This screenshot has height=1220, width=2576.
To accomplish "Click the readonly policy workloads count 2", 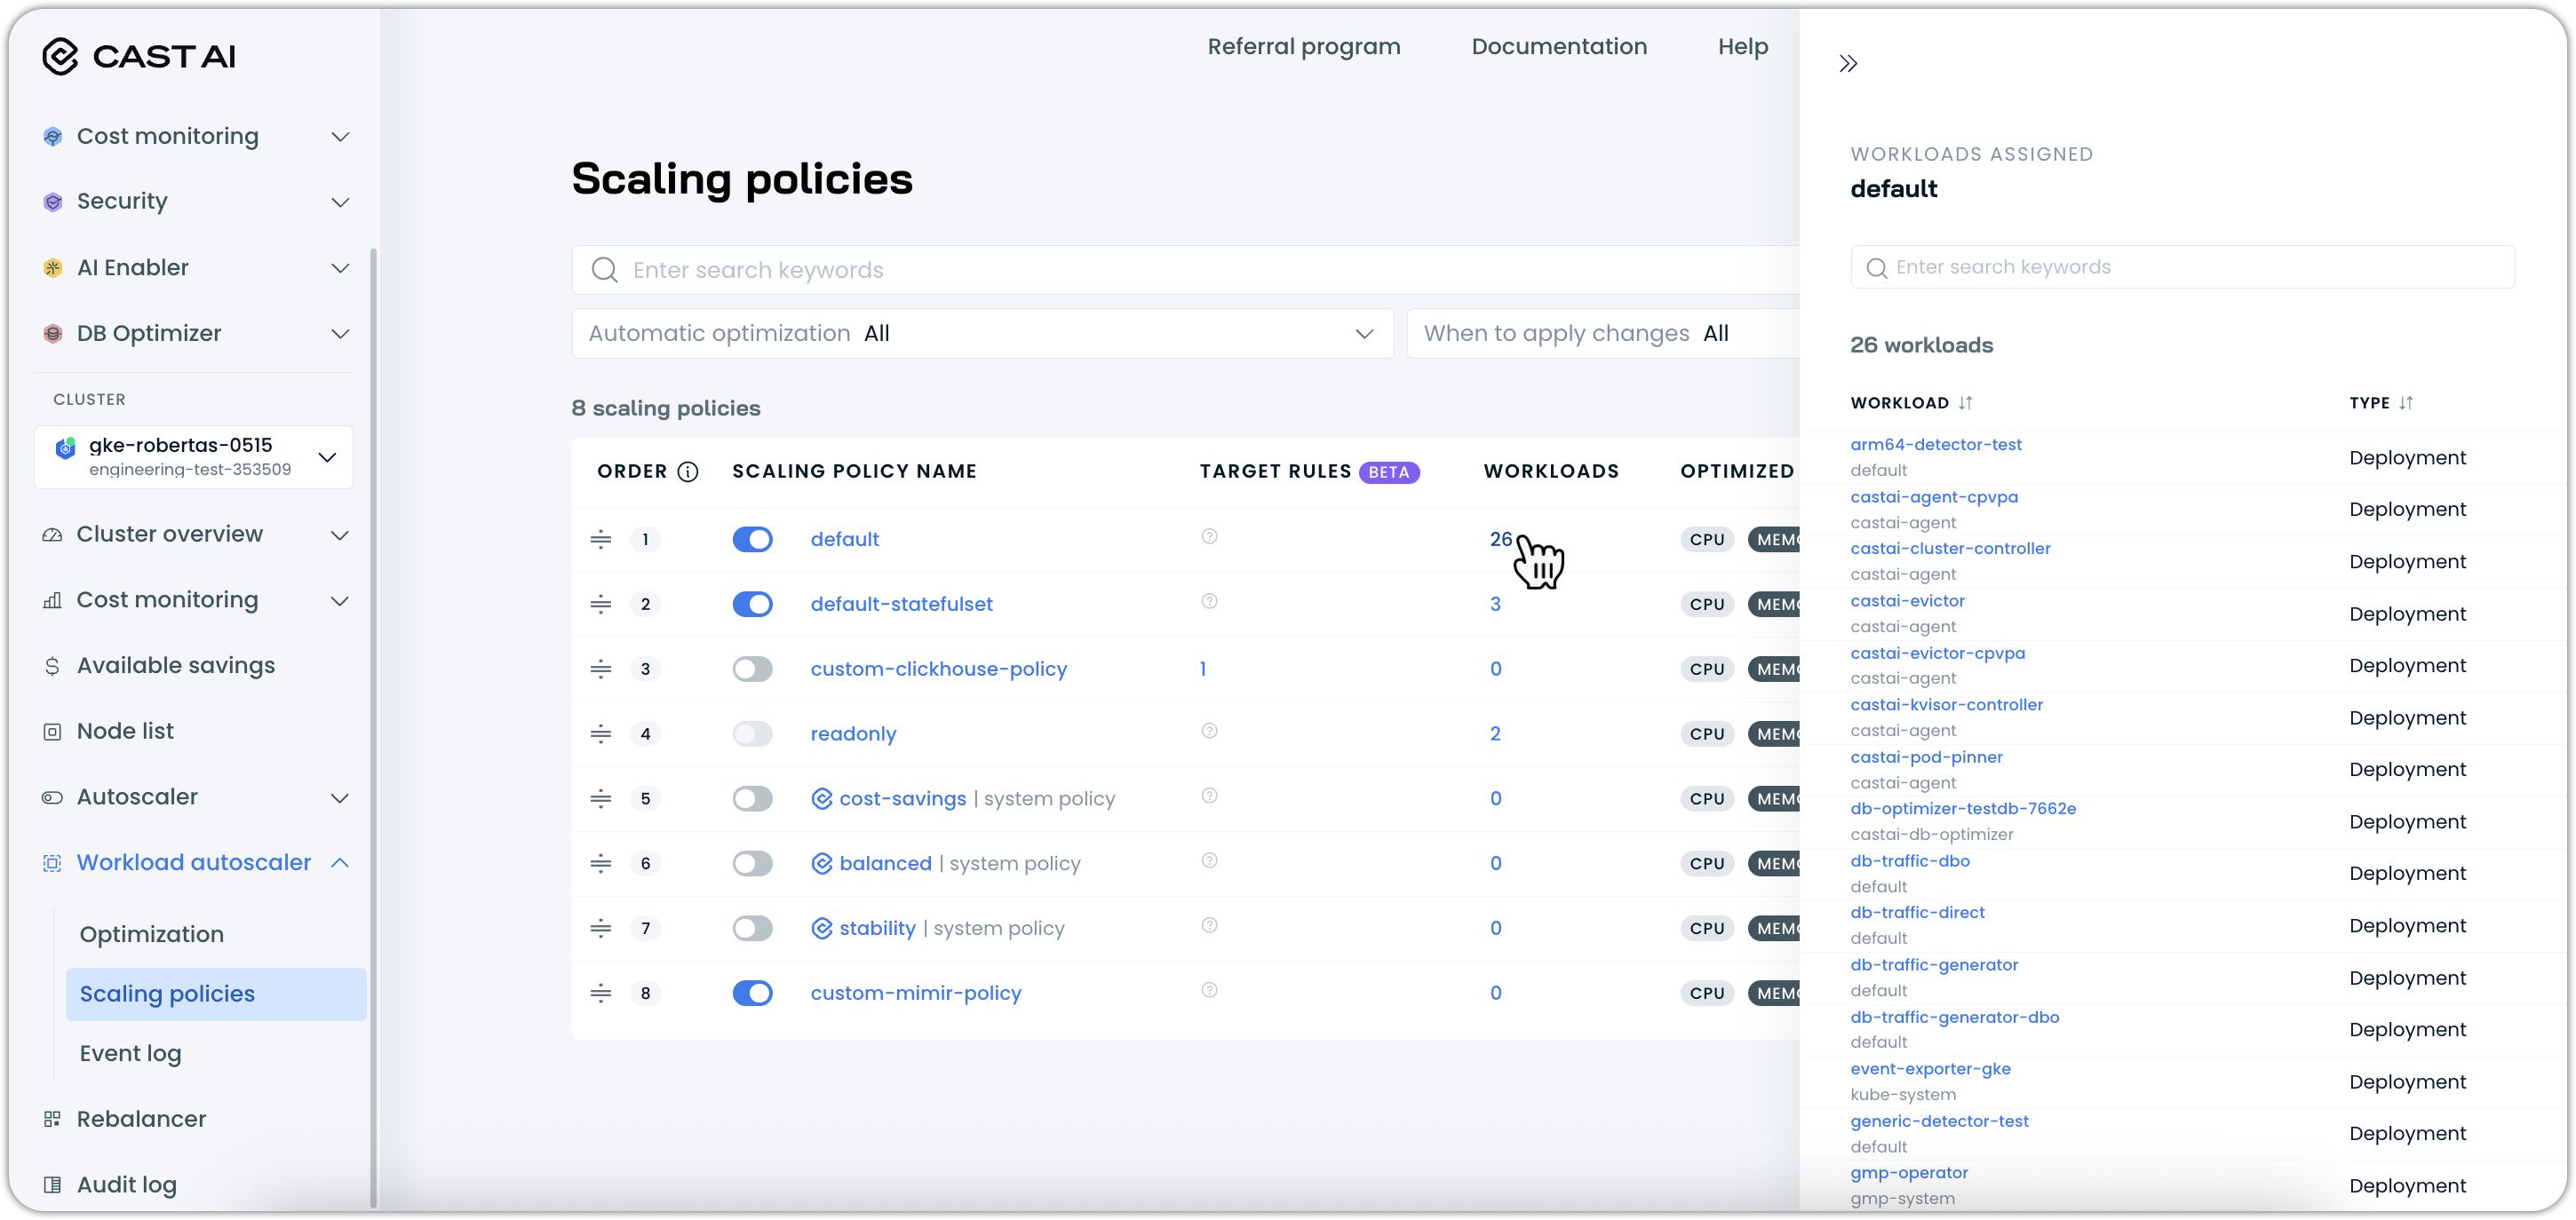I will pyautogui.click(x=1495, y=734).
